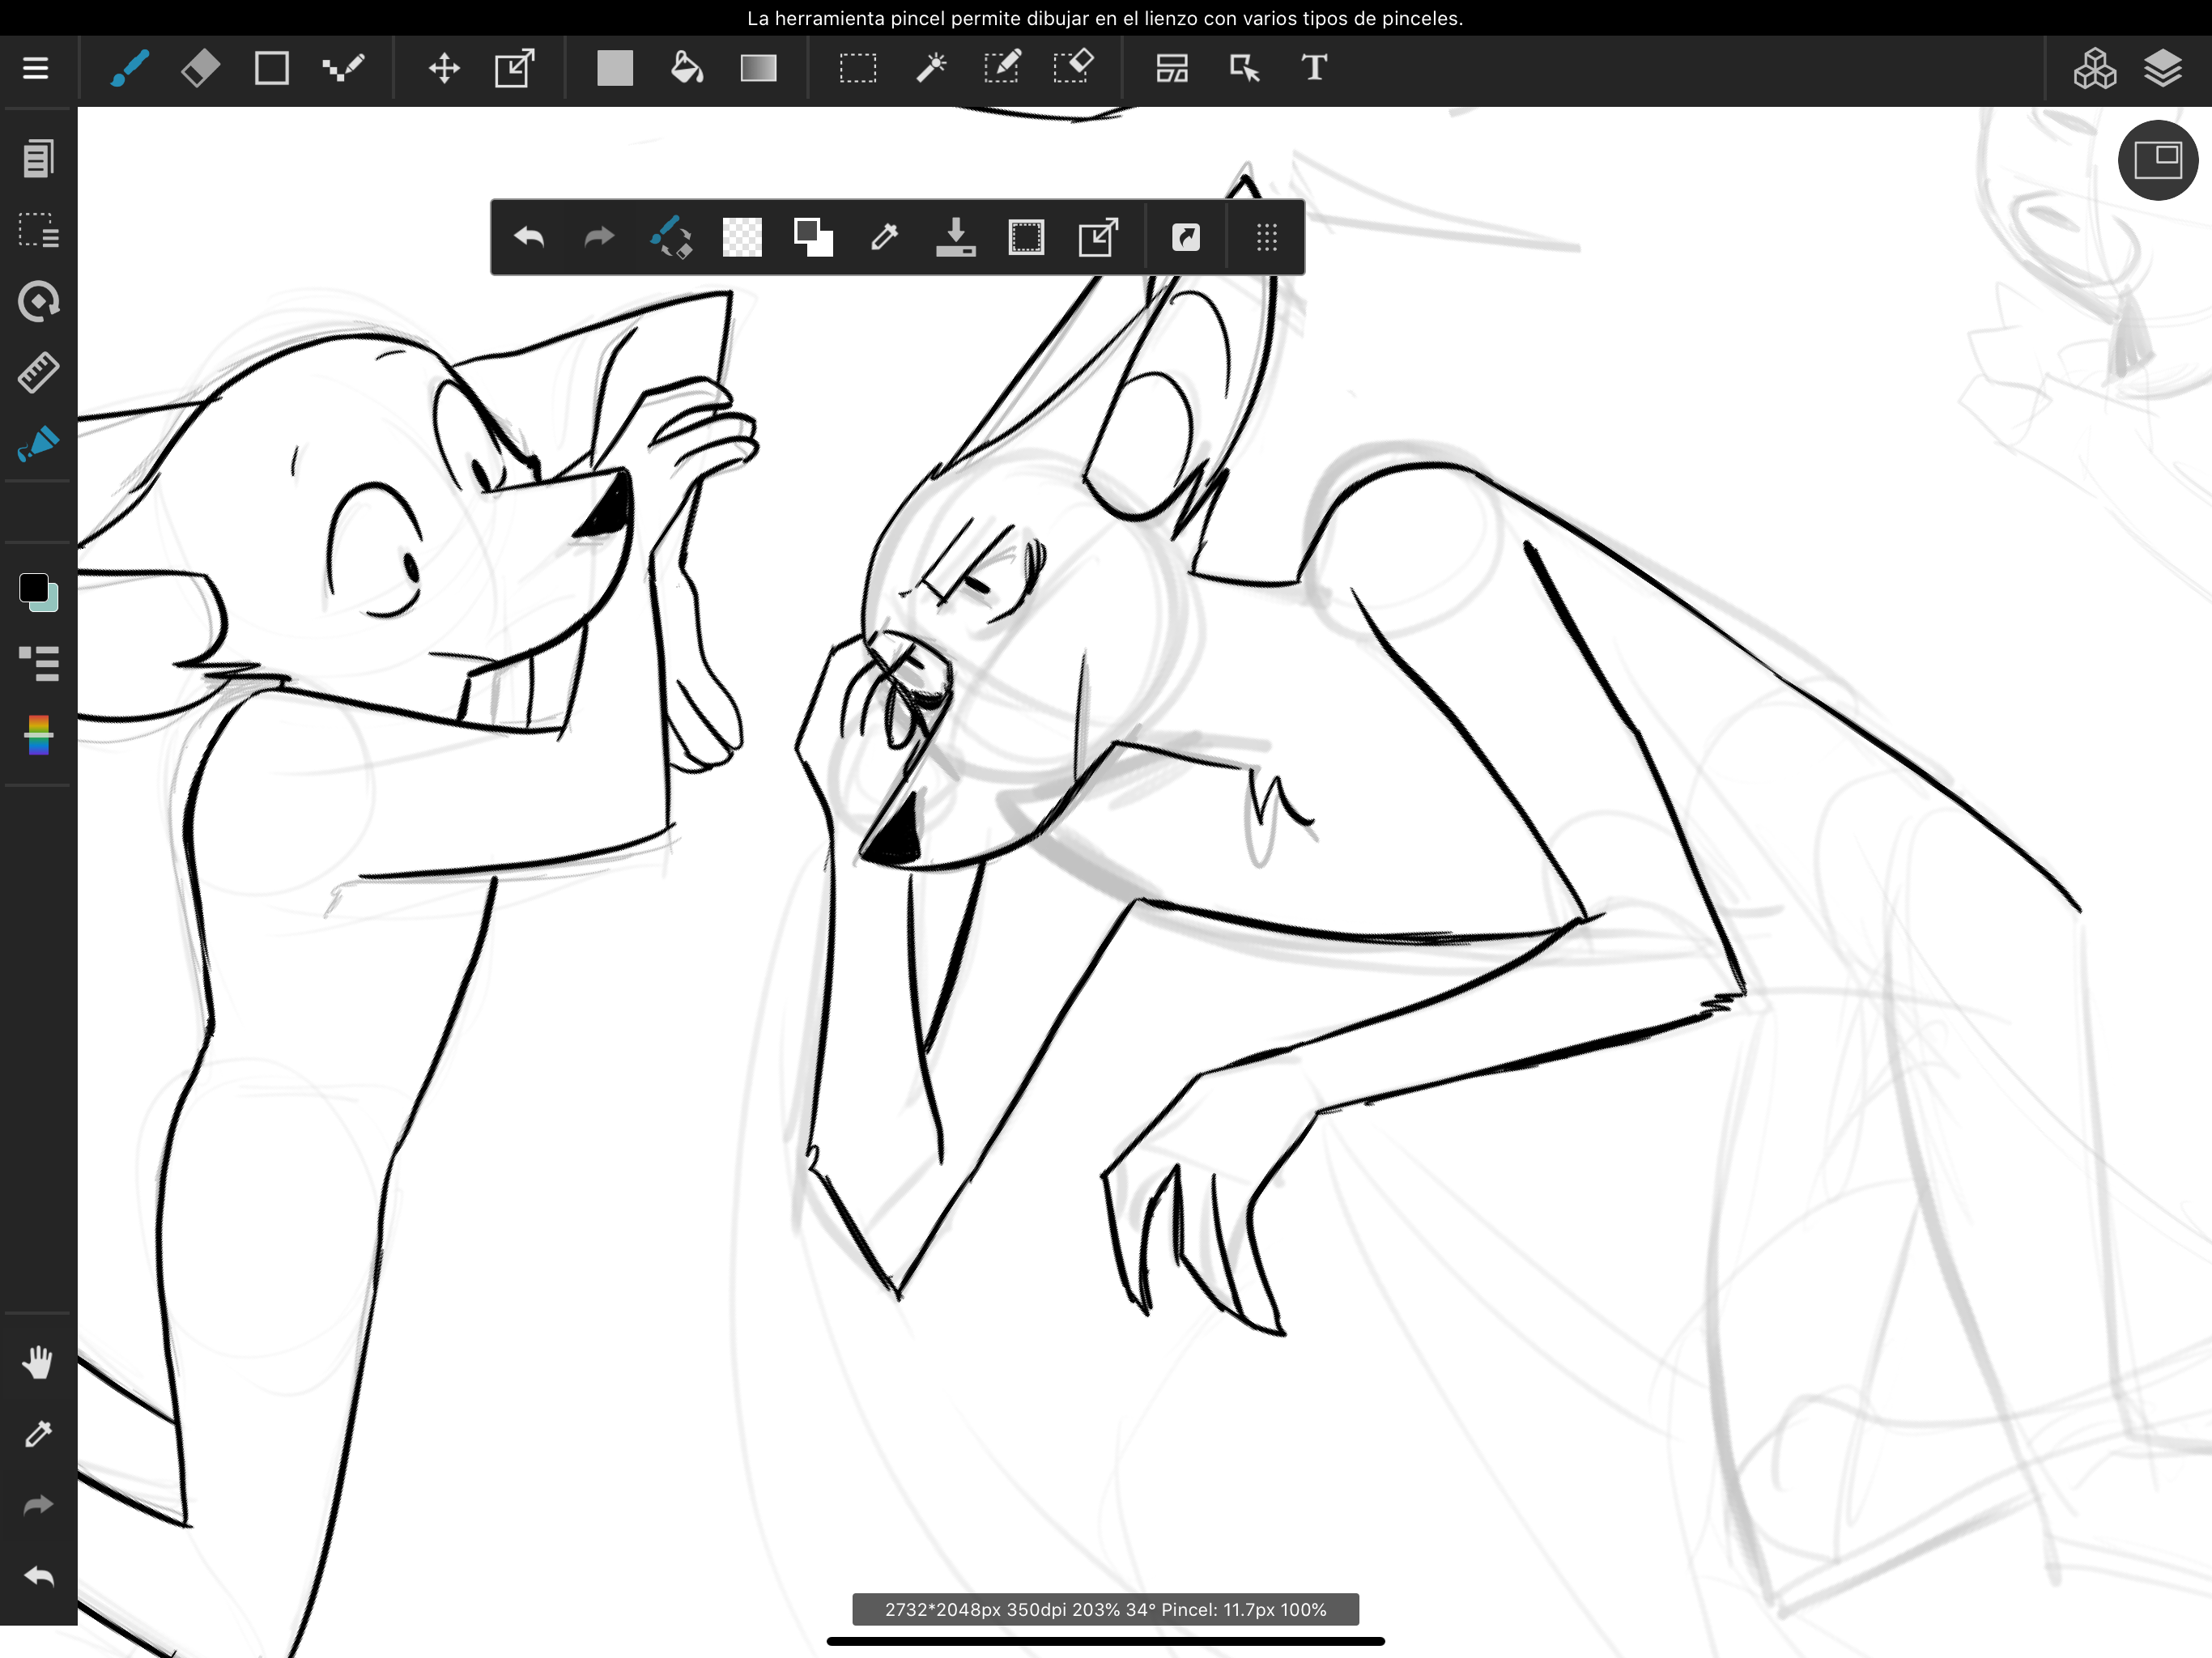
Task: Open the Materials cubes panel
Action: [2094, 68]
